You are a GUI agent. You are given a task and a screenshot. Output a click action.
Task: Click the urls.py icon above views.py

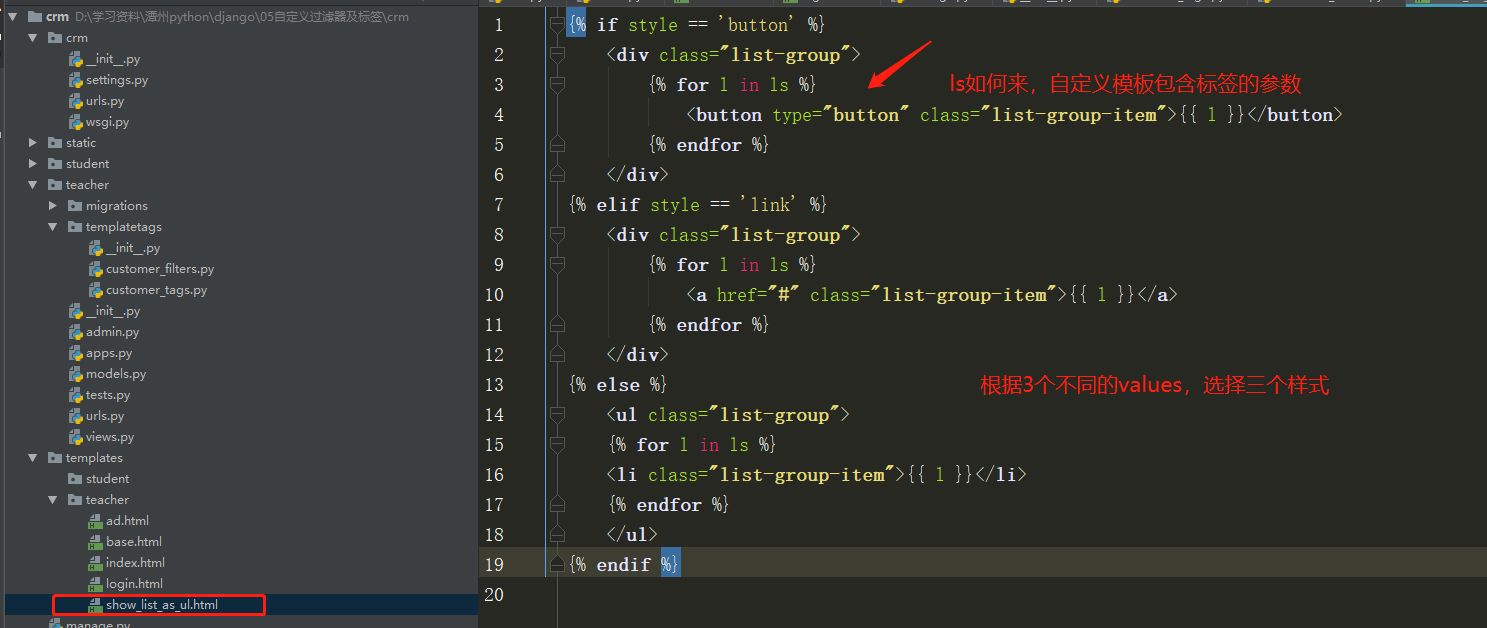(x=76, y=416)
